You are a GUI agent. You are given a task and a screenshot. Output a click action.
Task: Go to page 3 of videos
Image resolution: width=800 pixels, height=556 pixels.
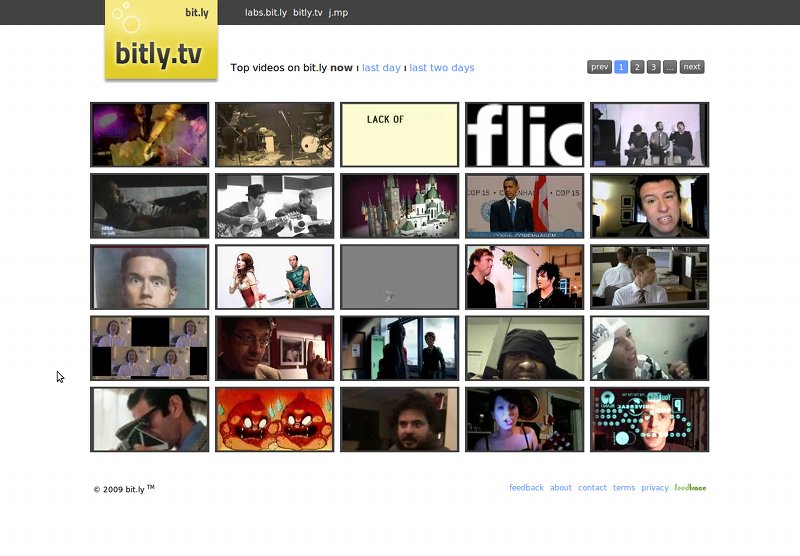coord(654,67)
